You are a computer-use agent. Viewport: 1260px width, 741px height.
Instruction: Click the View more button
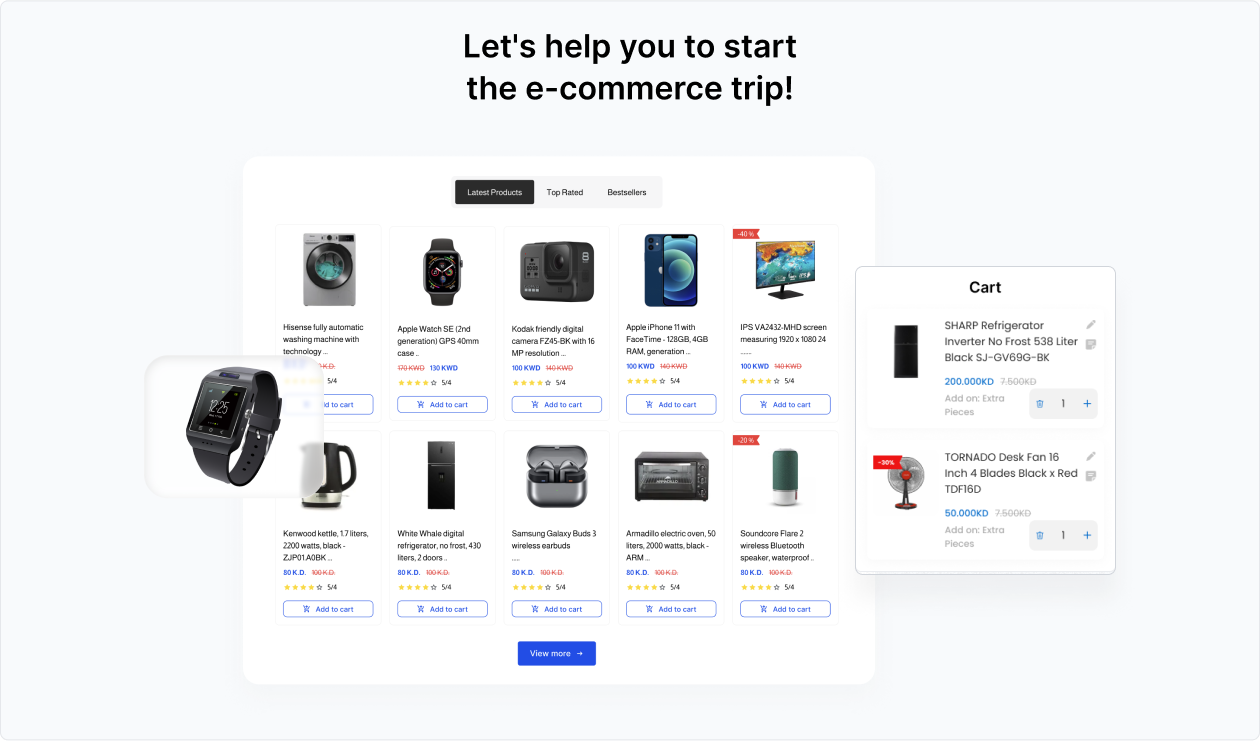coord(557,653)
